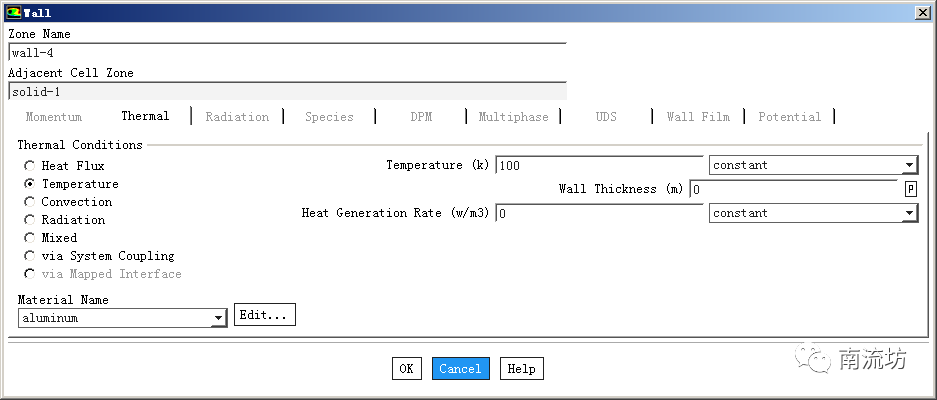Open the Thermal tab

(145, 116)
